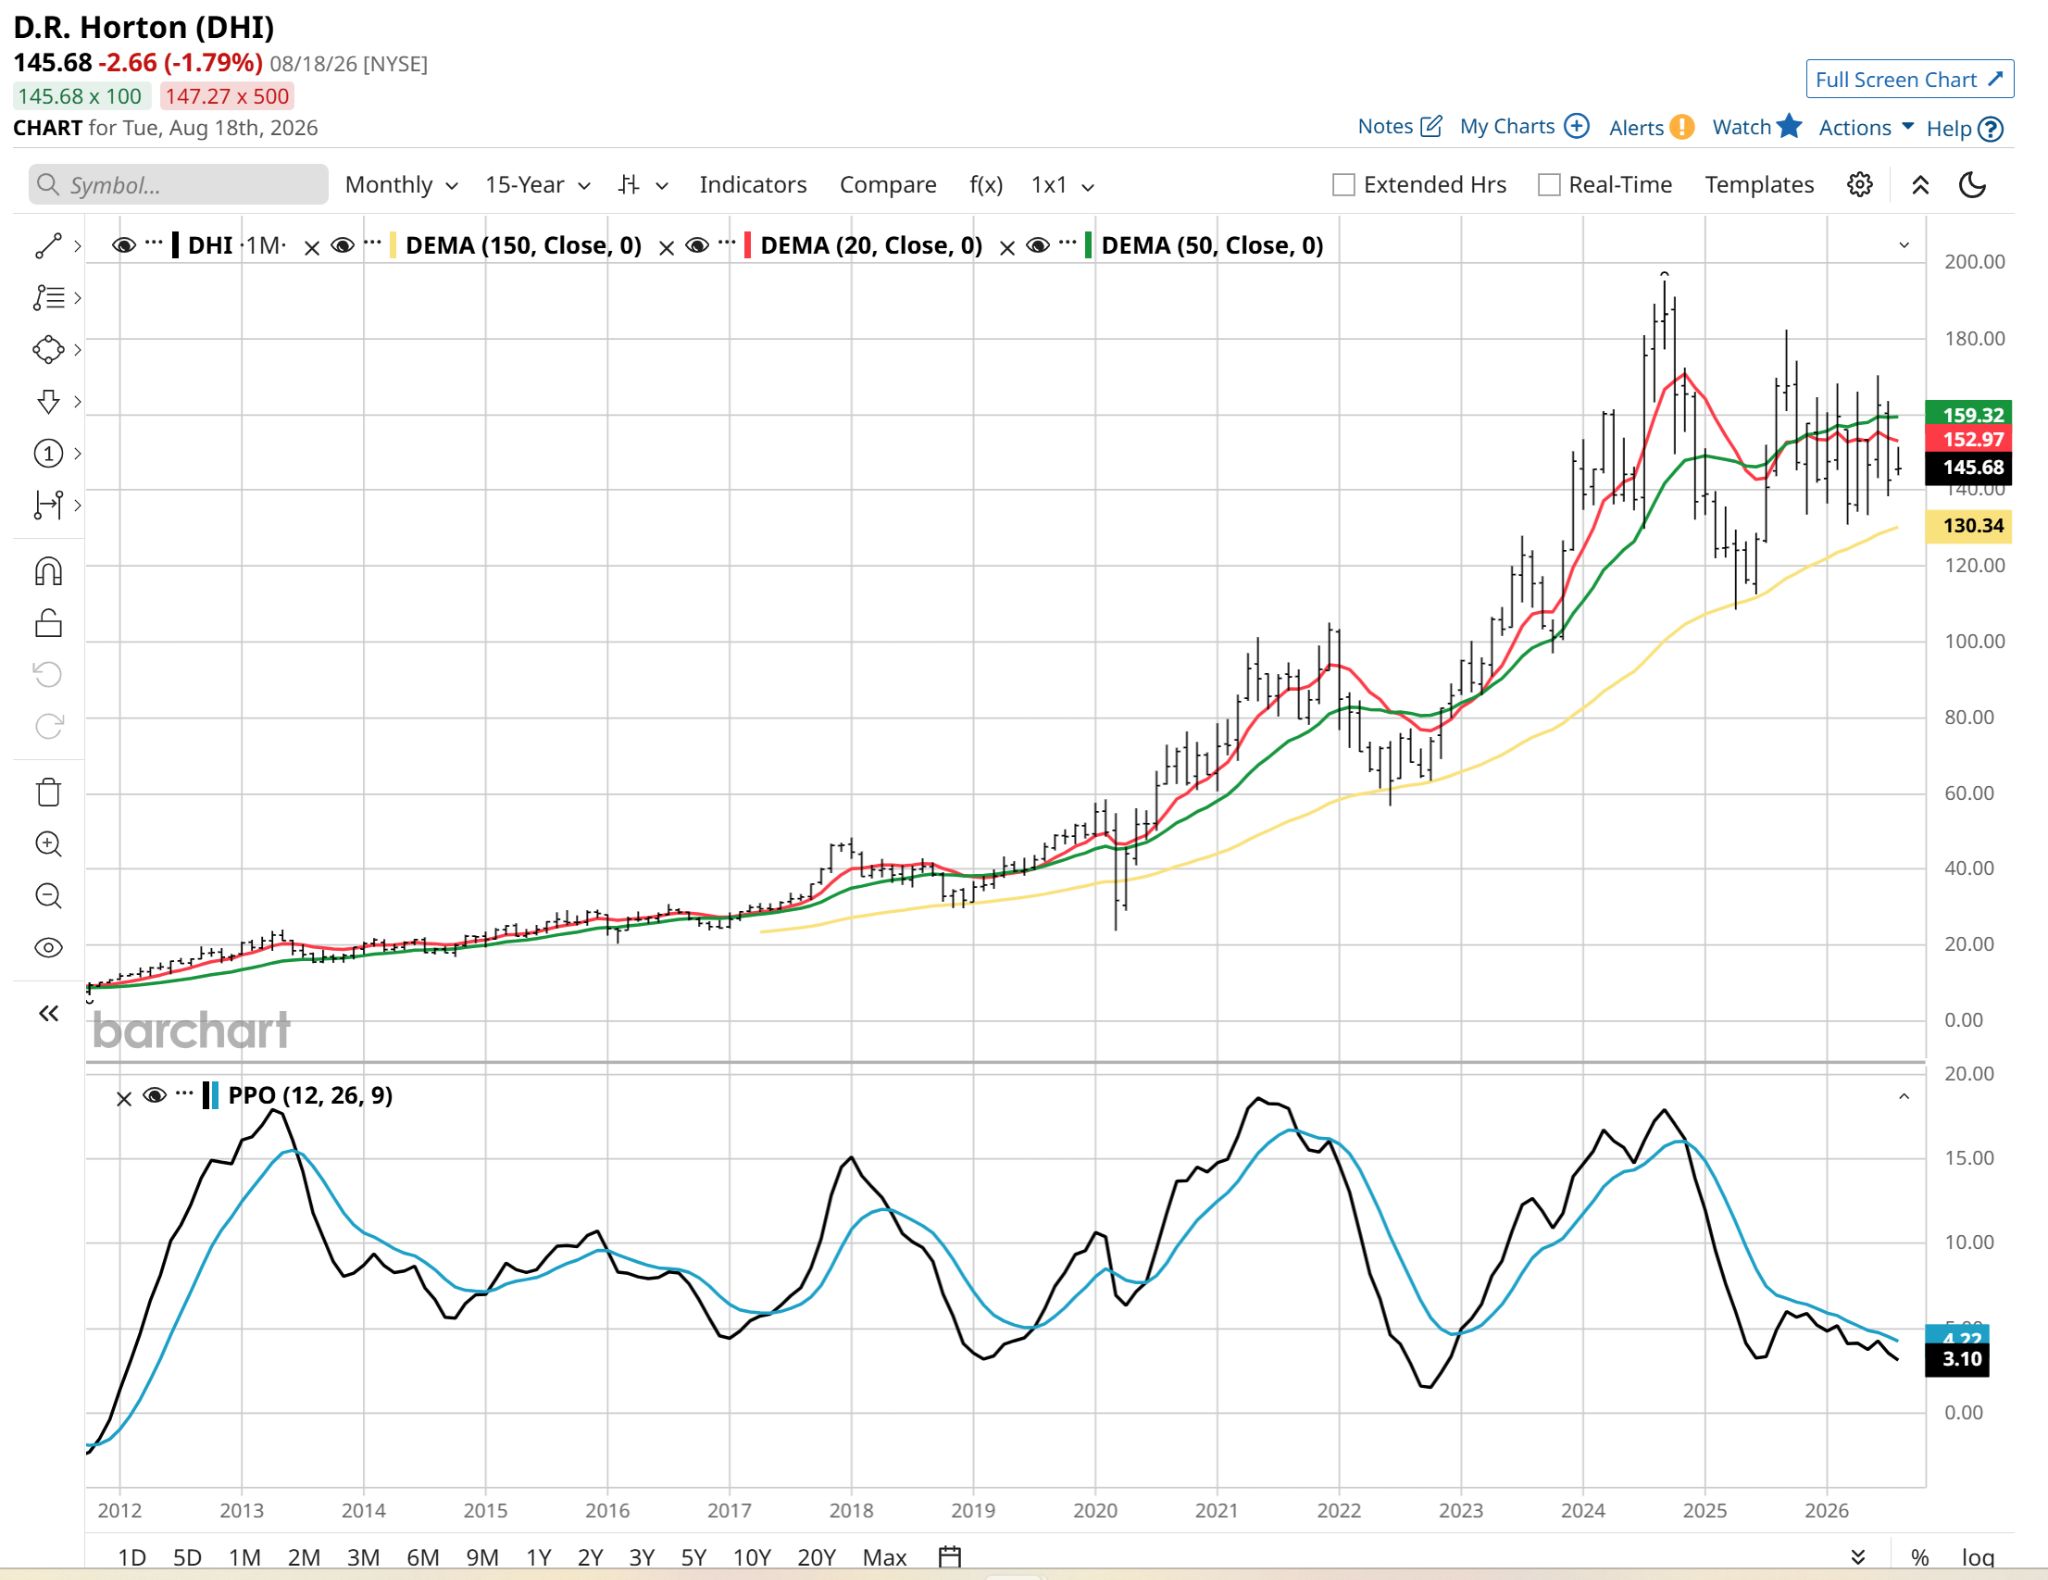
Task: Open chart settings gear icon
Action: pyautogui.click(x=1860, y=185)
